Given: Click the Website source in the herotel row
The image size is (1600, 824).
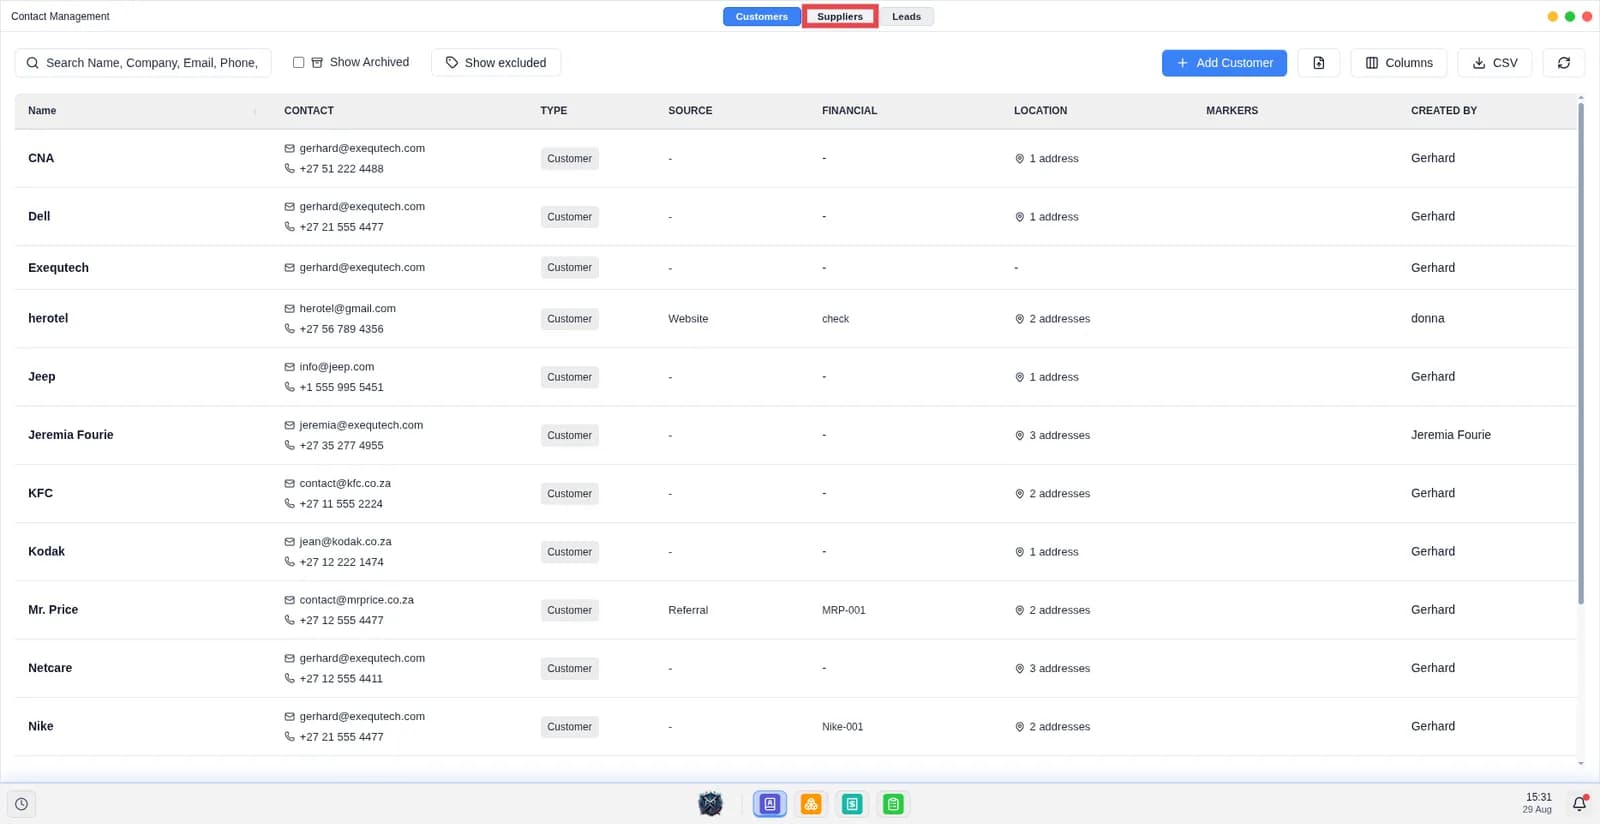Looking at the screenshot, I should click(688, 319).
